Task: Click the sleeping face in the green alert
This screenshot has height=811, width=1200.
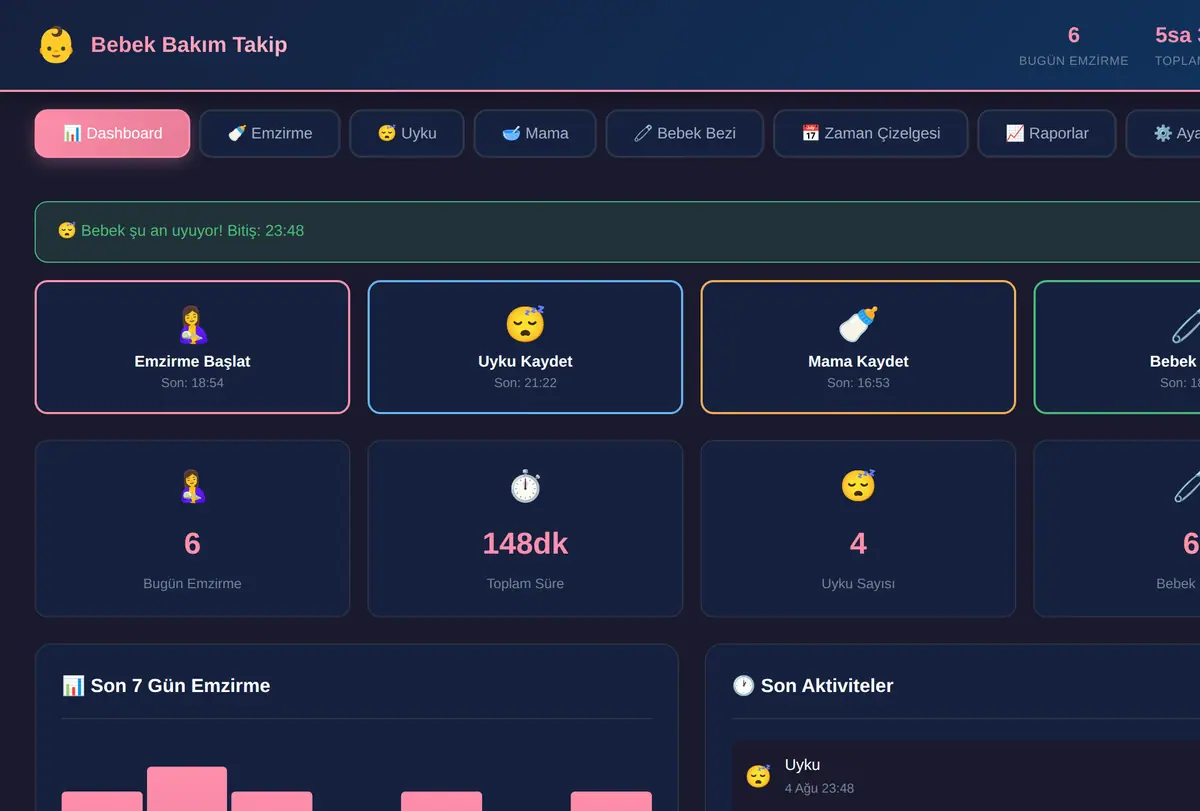Action: (67, 231)
